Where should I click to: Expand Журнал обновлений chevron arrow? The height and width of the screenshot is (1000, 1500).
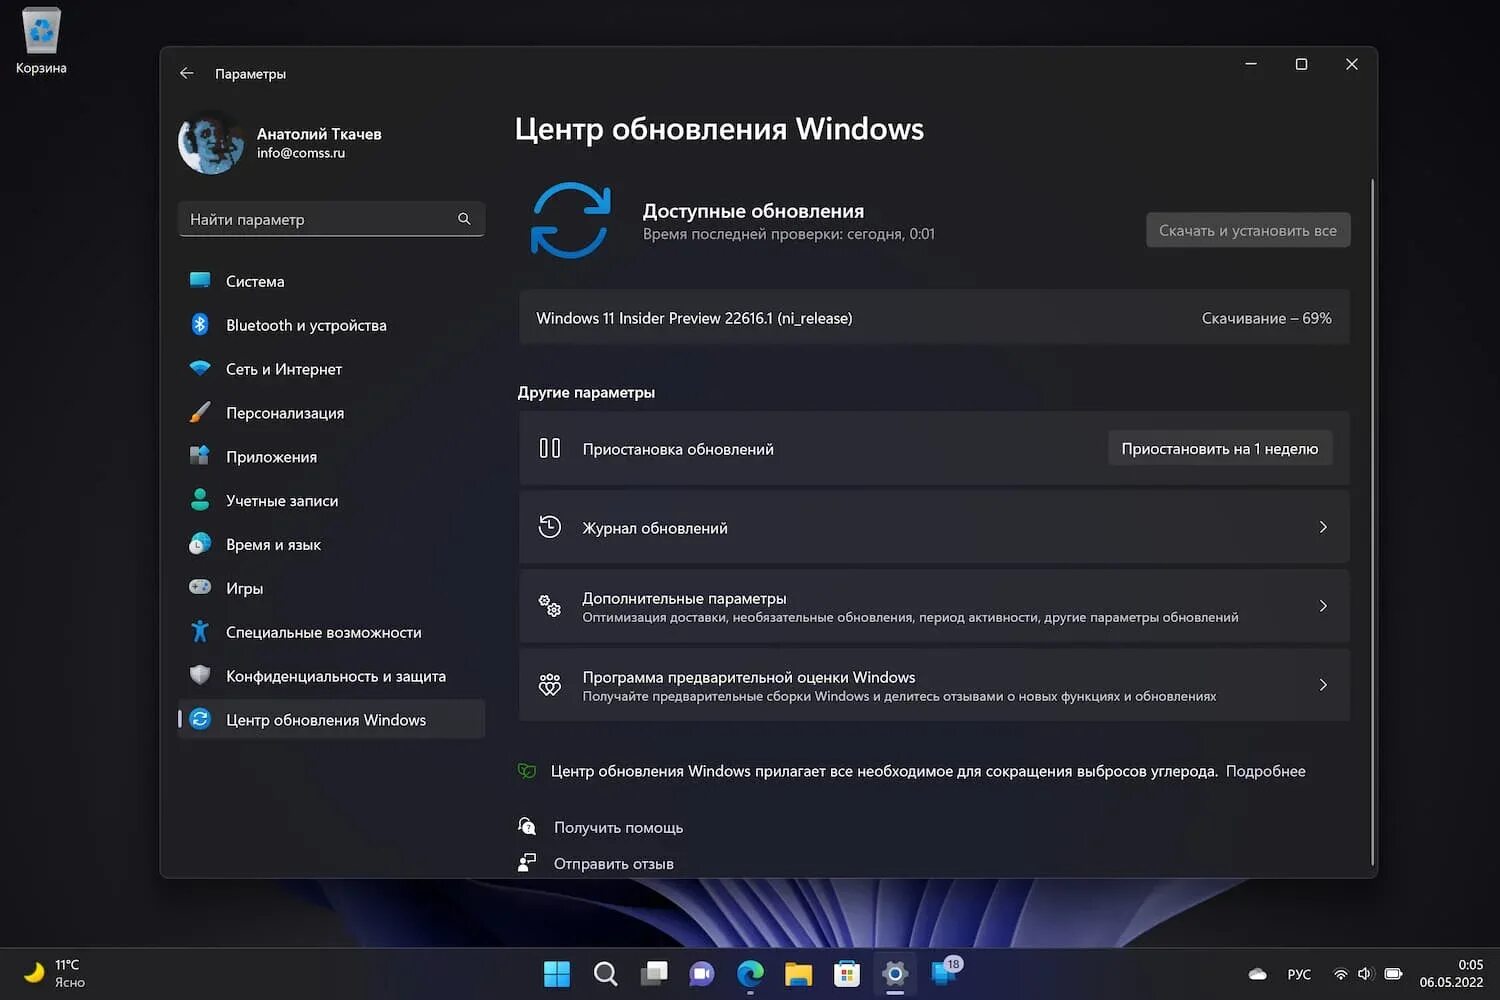coord(1323,527)
